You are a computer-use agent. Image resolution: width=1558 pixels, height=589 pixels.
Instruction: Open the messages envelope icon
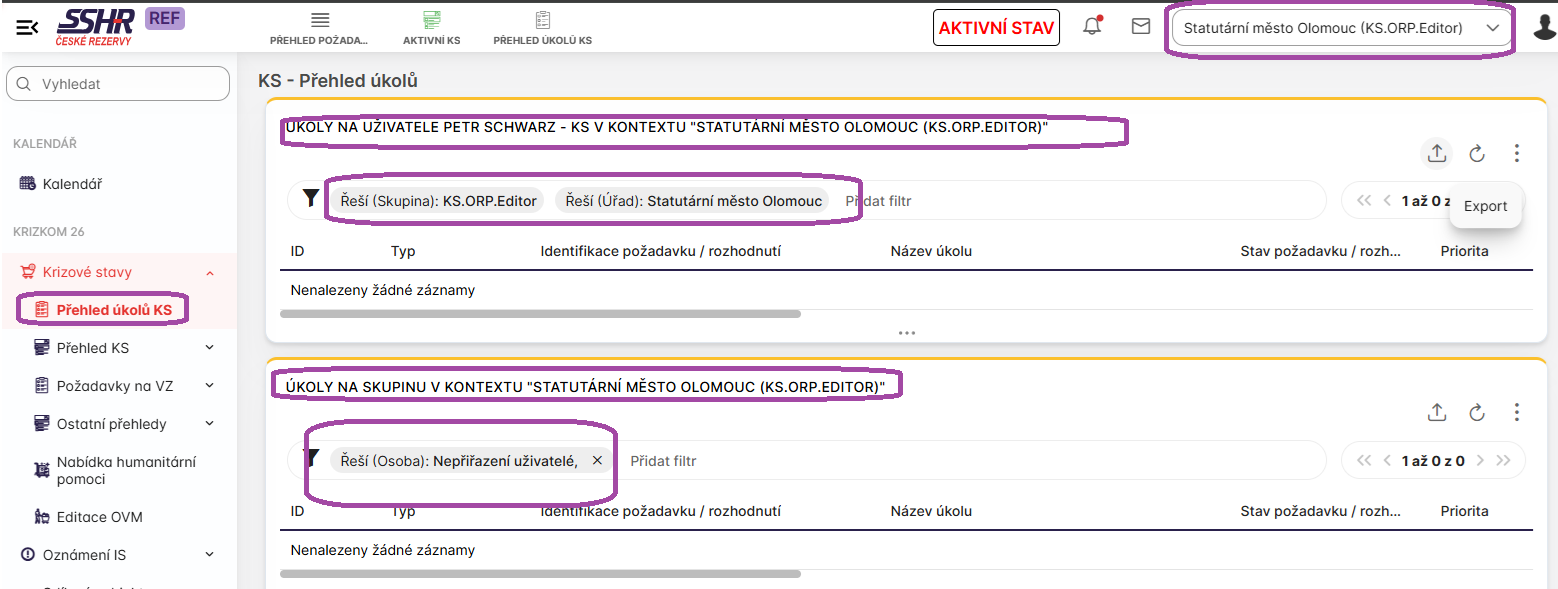point(1140,27)
